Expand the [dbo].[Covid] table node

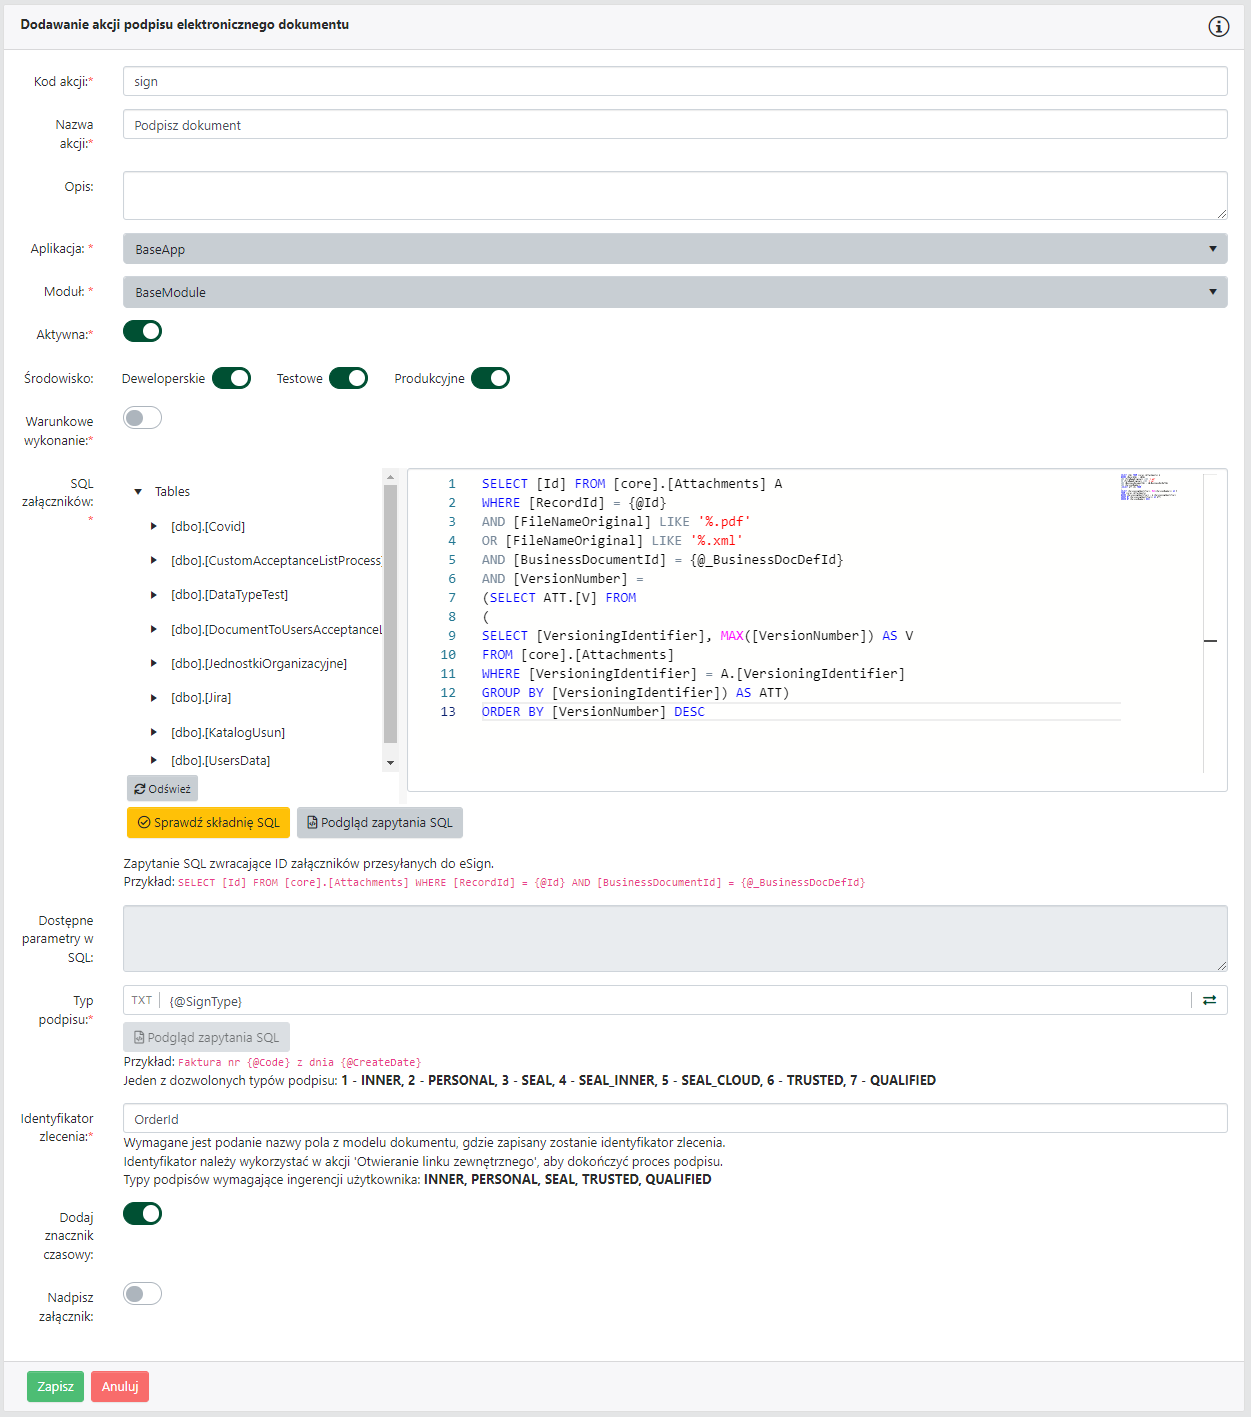154,526
